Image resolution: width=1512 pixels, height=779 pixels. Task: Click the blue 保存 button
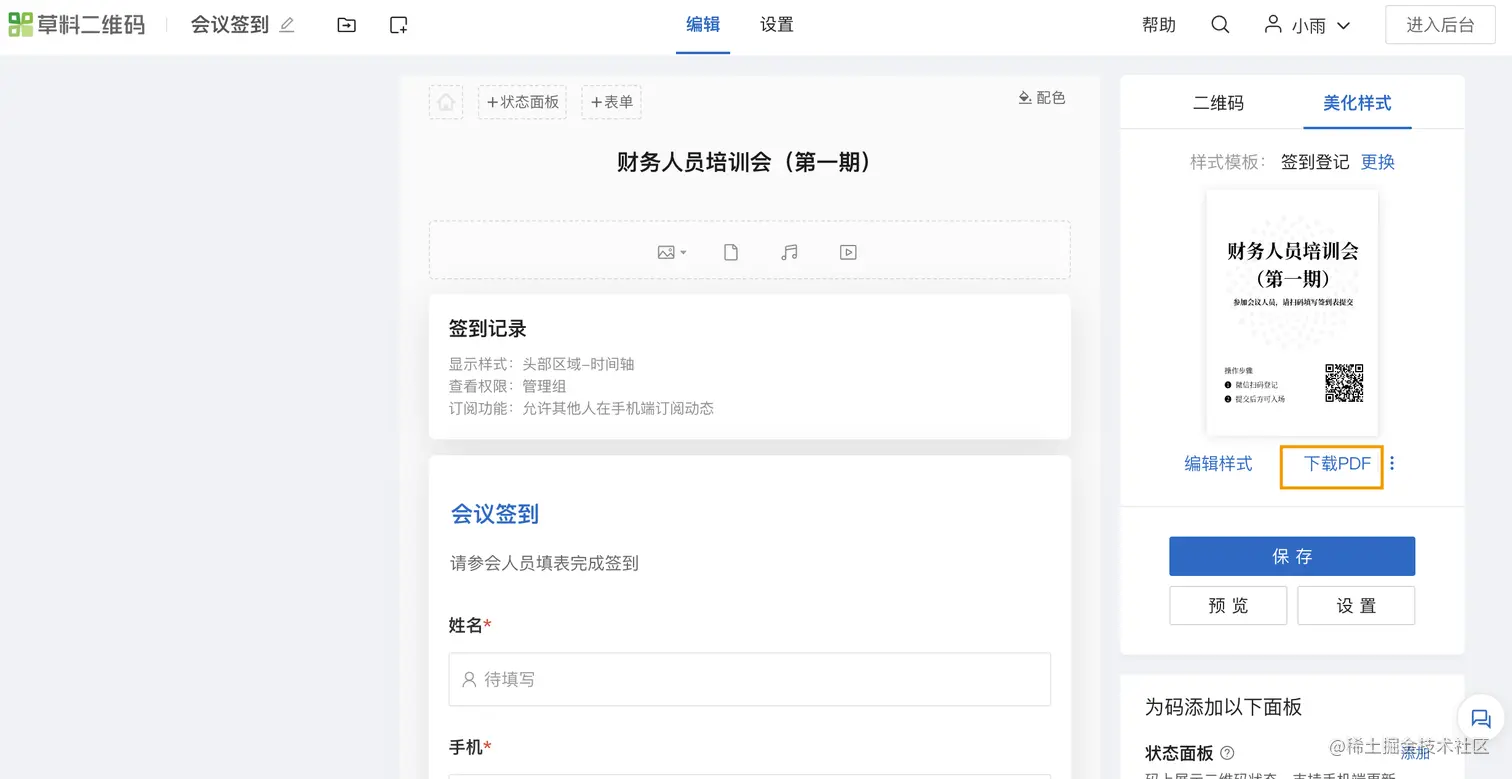[1292, 556]
